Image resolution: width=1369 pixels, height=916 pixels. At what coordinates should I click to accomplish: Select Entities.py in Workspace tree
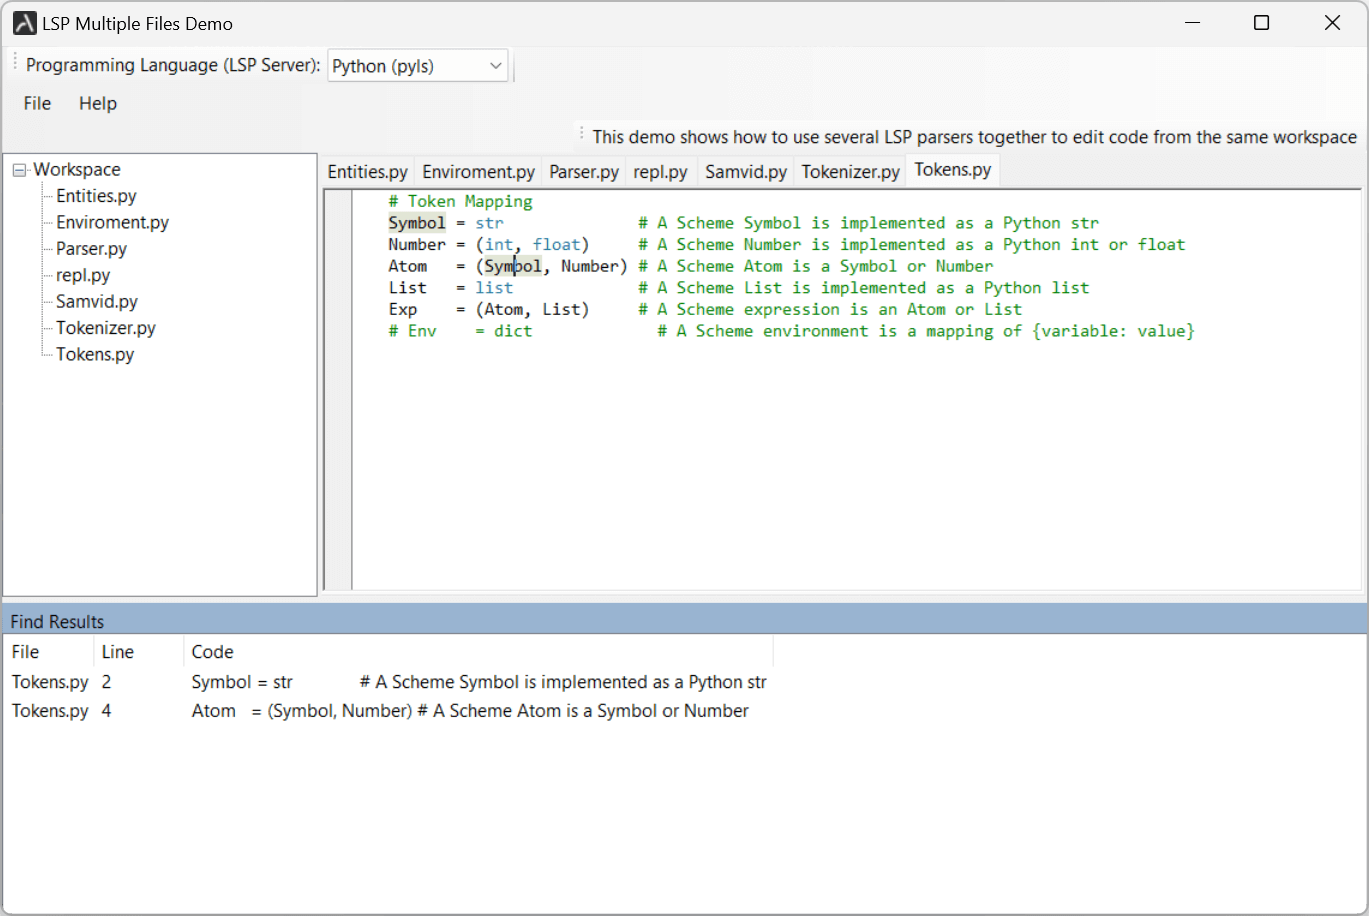pyautogui.click(x=96, y=196)
